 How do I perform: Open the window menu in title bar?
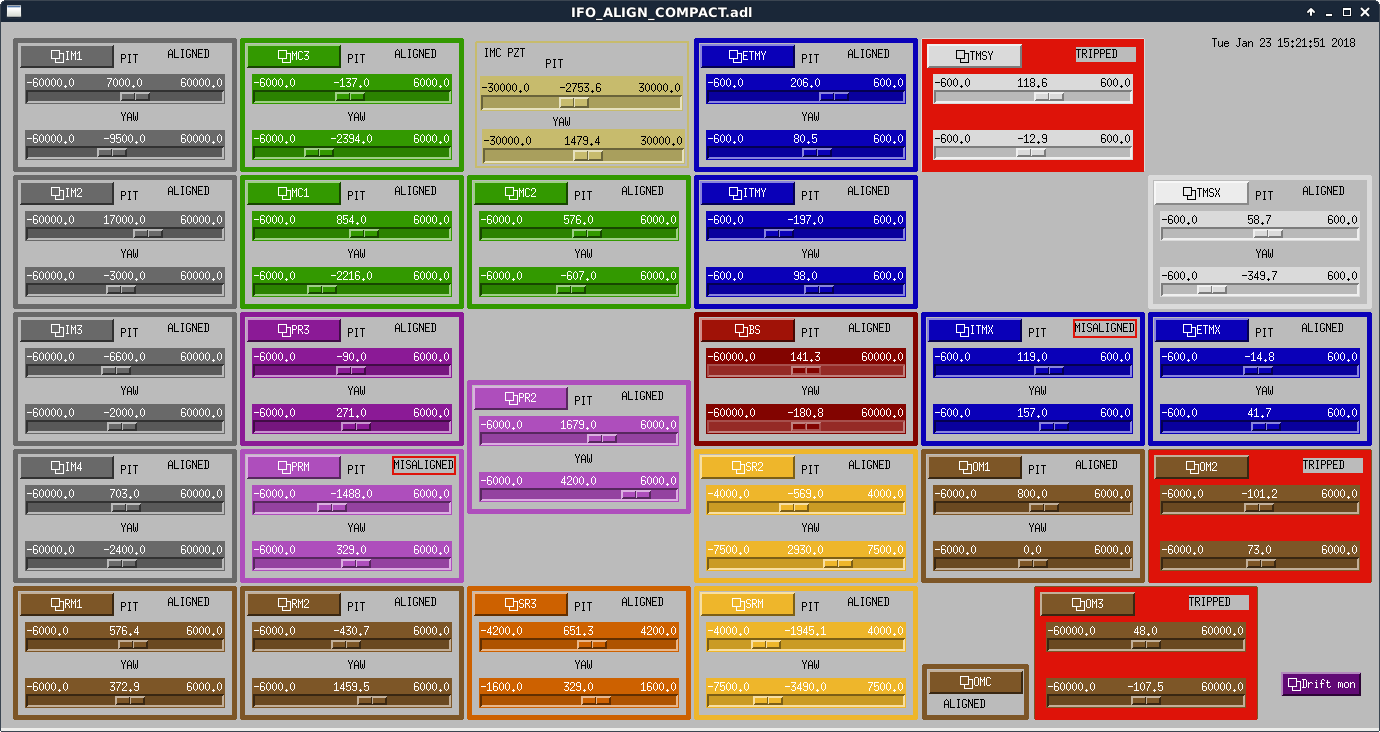[13, 11]
